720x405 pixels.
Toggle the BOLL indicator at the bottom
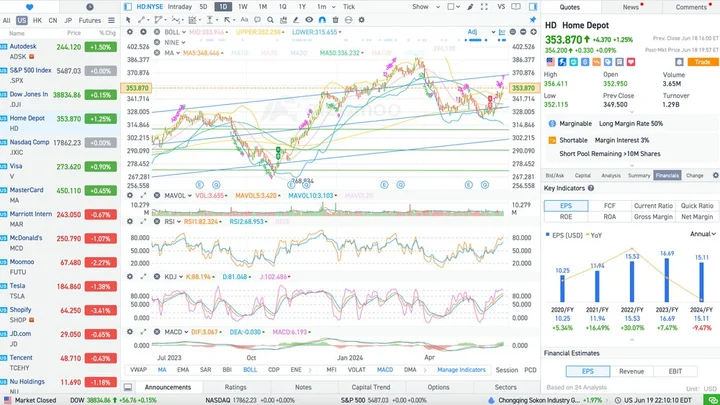tap(249, 369)
